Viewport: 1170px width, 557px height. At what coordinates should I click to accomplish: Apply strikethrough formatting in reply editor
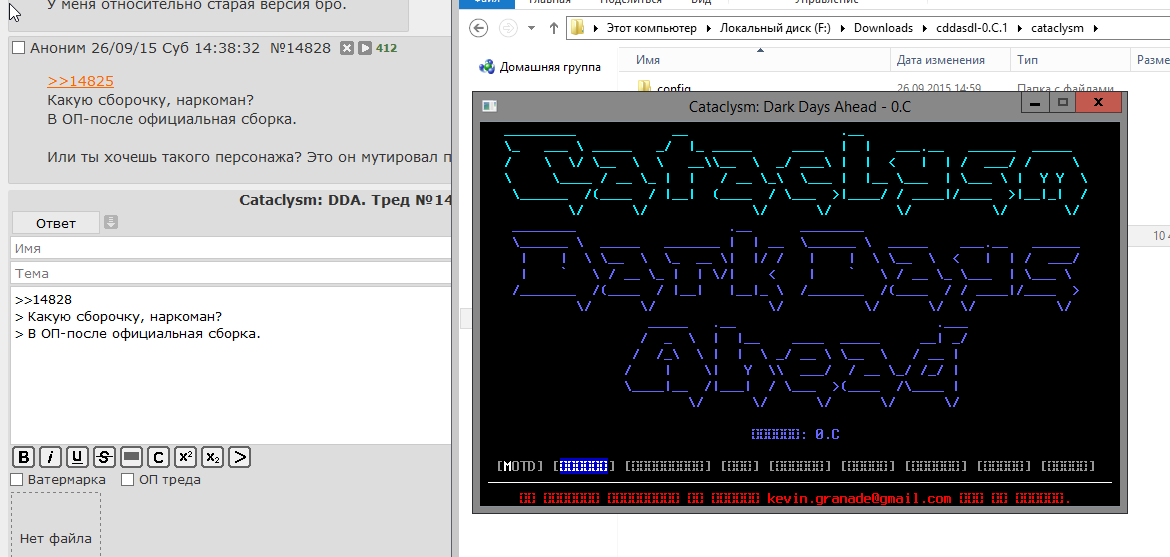pos(104,457)
